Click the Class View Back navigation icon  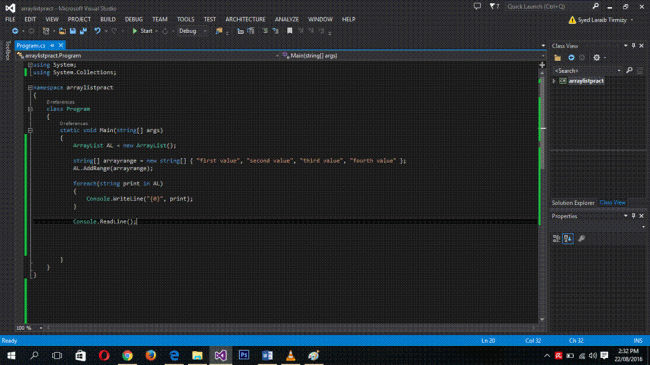pyautogui.click(x=571, y=58)
